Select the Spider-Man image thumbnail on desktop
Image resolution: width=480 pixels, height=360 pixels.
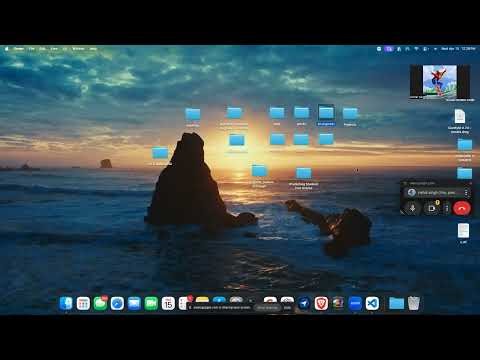tap(440, 82)
